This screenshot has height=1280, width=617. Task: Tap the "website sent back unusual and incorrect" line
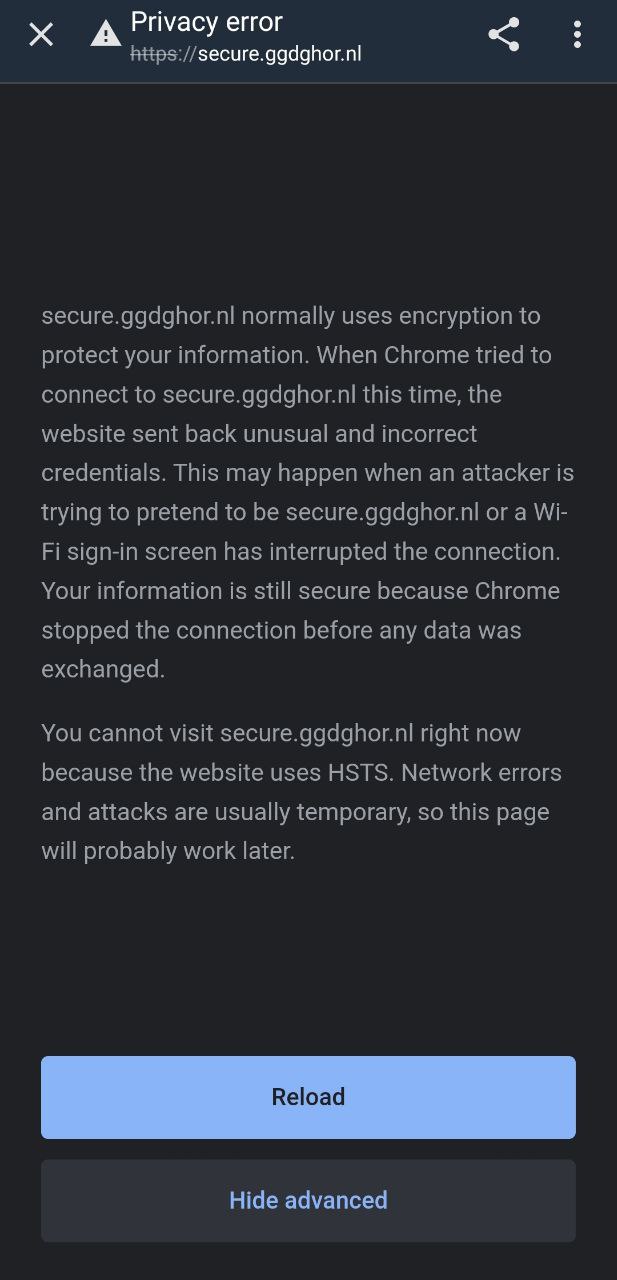click(259, 434)
